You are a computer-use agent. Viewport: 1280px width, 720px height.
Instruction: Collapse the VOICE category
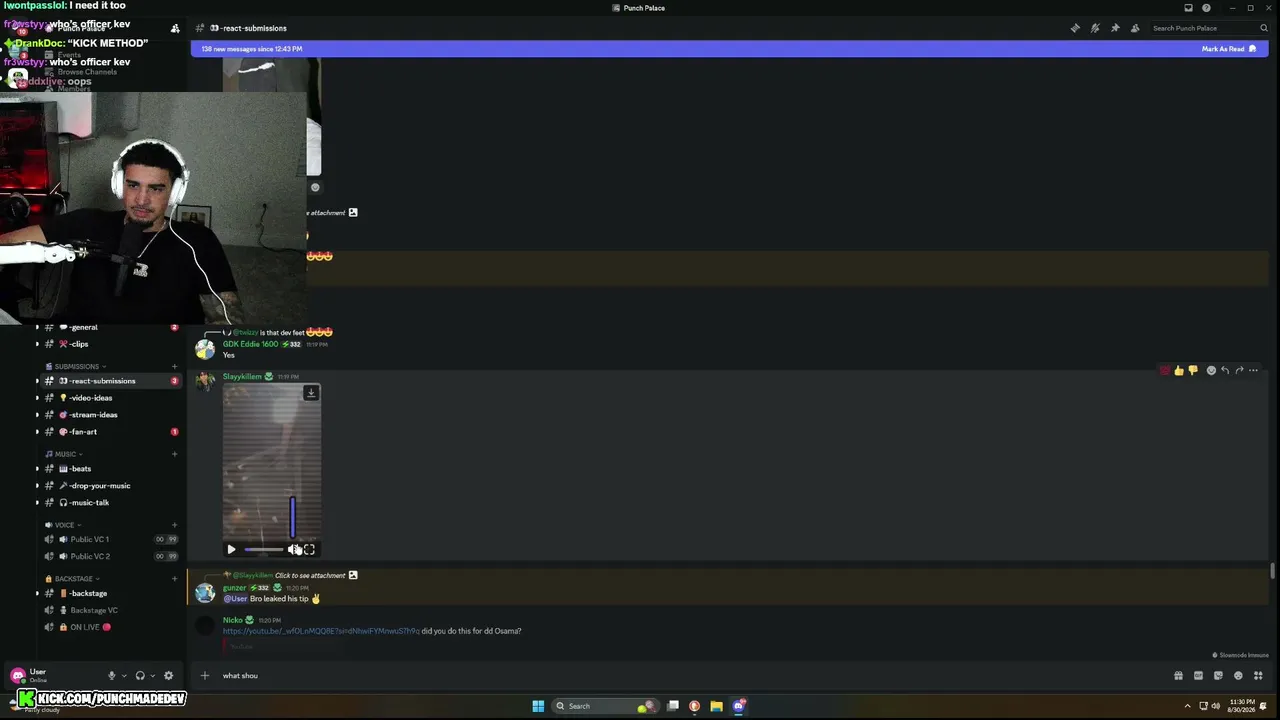64,525
